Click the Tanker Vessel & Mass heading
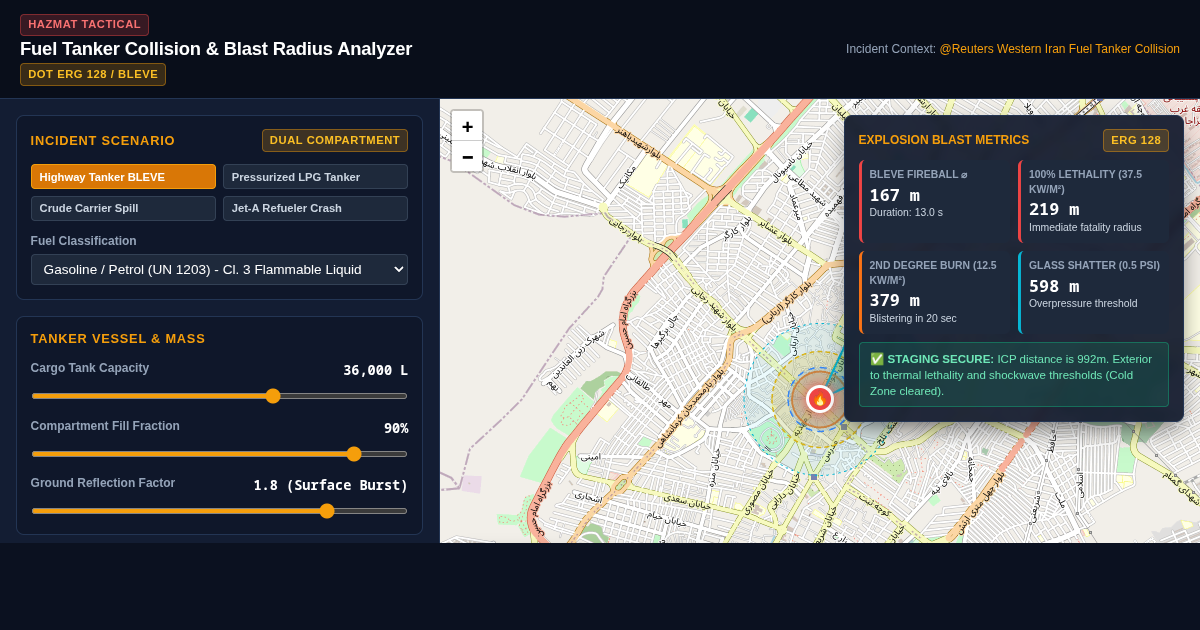Image resolution: width=1200 pixels, height=630 pixels. [x=118, y=339]
